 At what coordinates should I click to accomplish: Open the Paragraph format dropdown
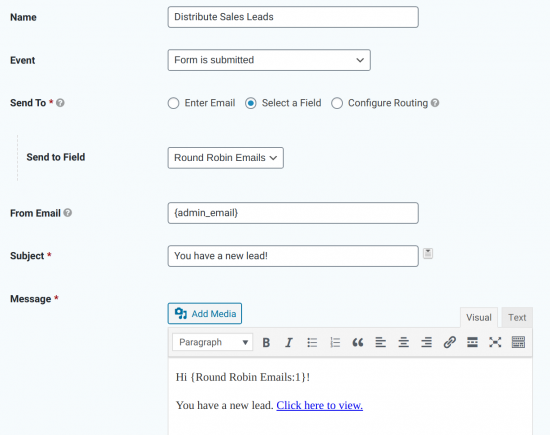point(213,342)
